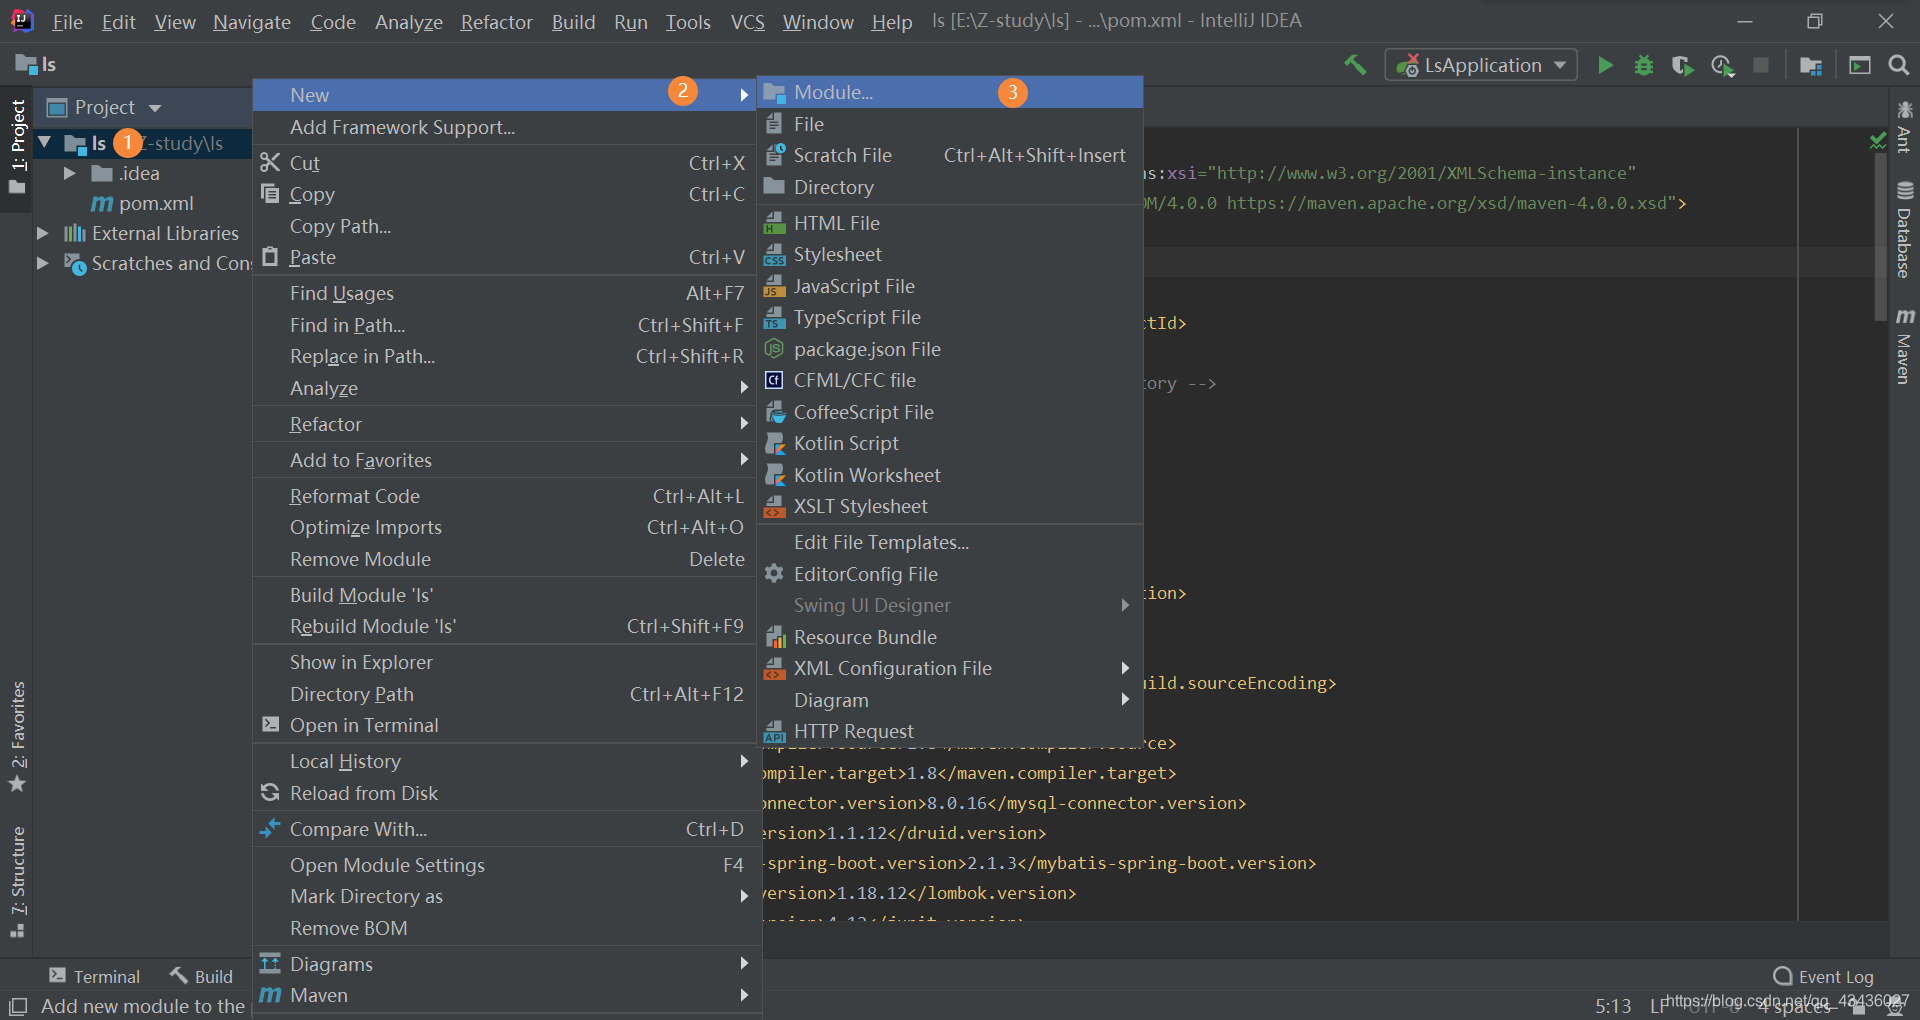Click the Open in Terminal icon
Viewport: 1920px width, 1020px height.
270,725
